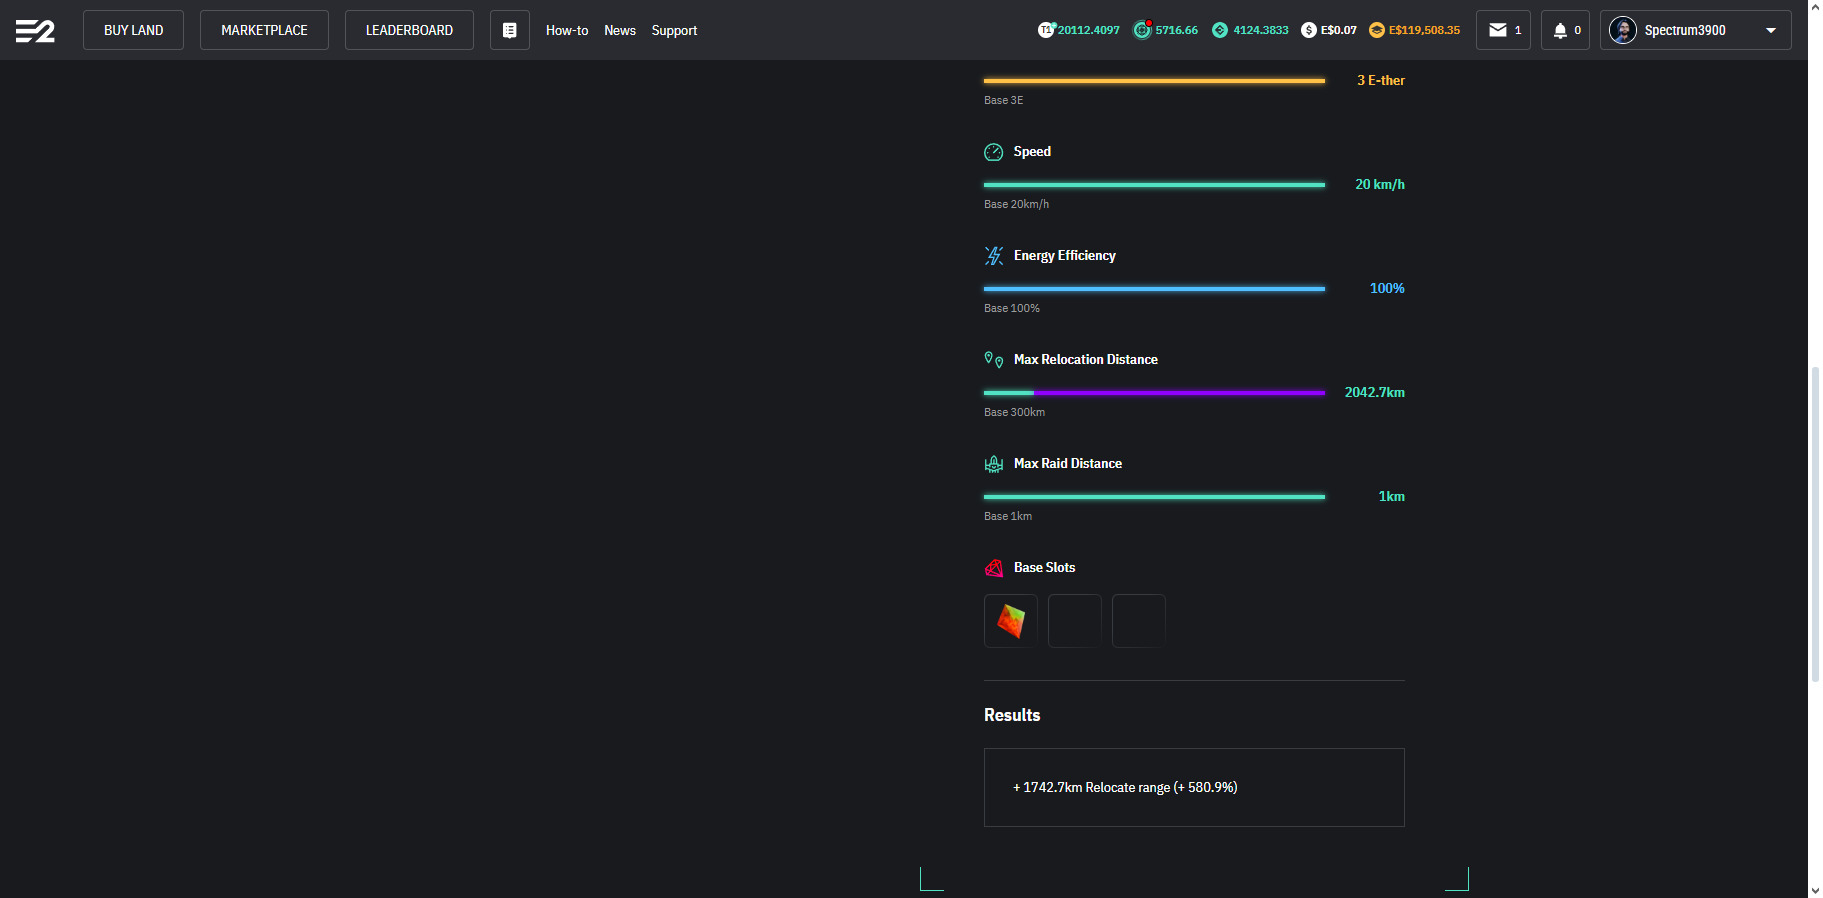The height and width of the screenshot is (898, 1823).
Task: Select the empty second base slot
Action: [x=1074, y=621]
